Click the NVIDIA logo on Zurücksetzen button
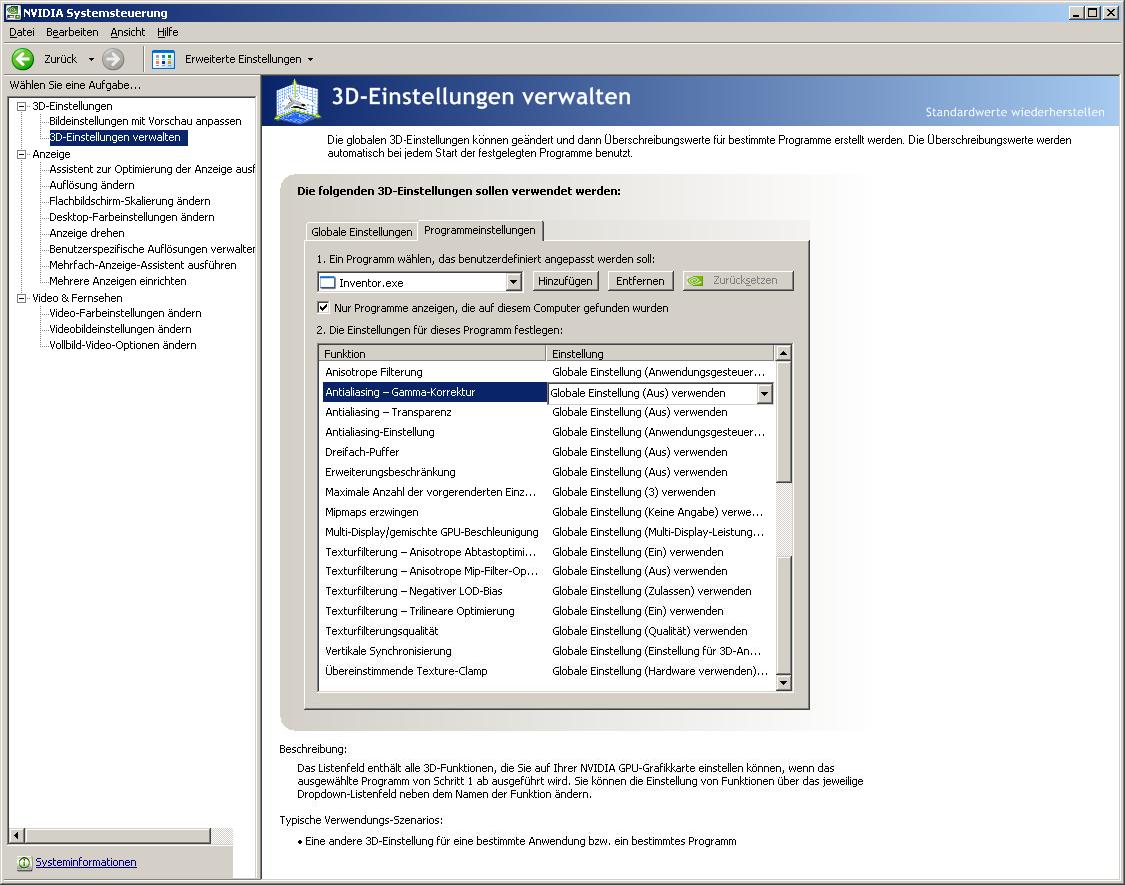 point(695,281)
